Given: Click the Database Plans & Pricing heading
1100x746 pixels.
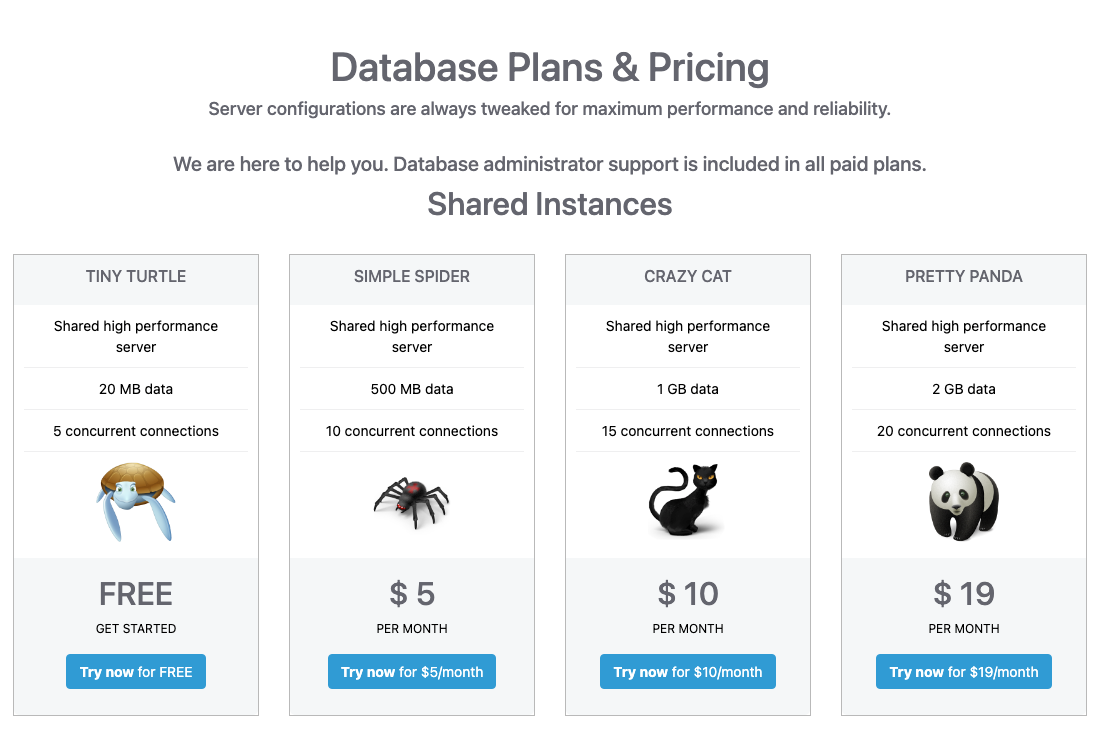Looking at the screenshot, I should 550,68.
